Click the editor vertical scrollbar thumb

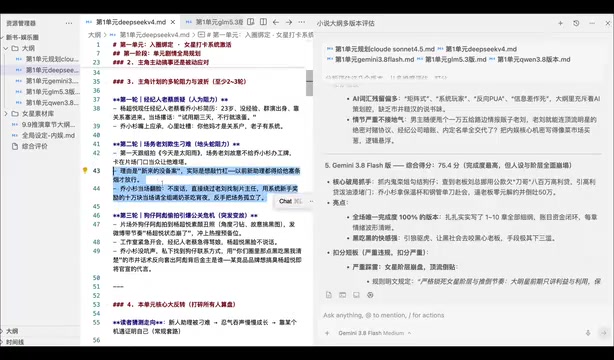pos(309,83)
